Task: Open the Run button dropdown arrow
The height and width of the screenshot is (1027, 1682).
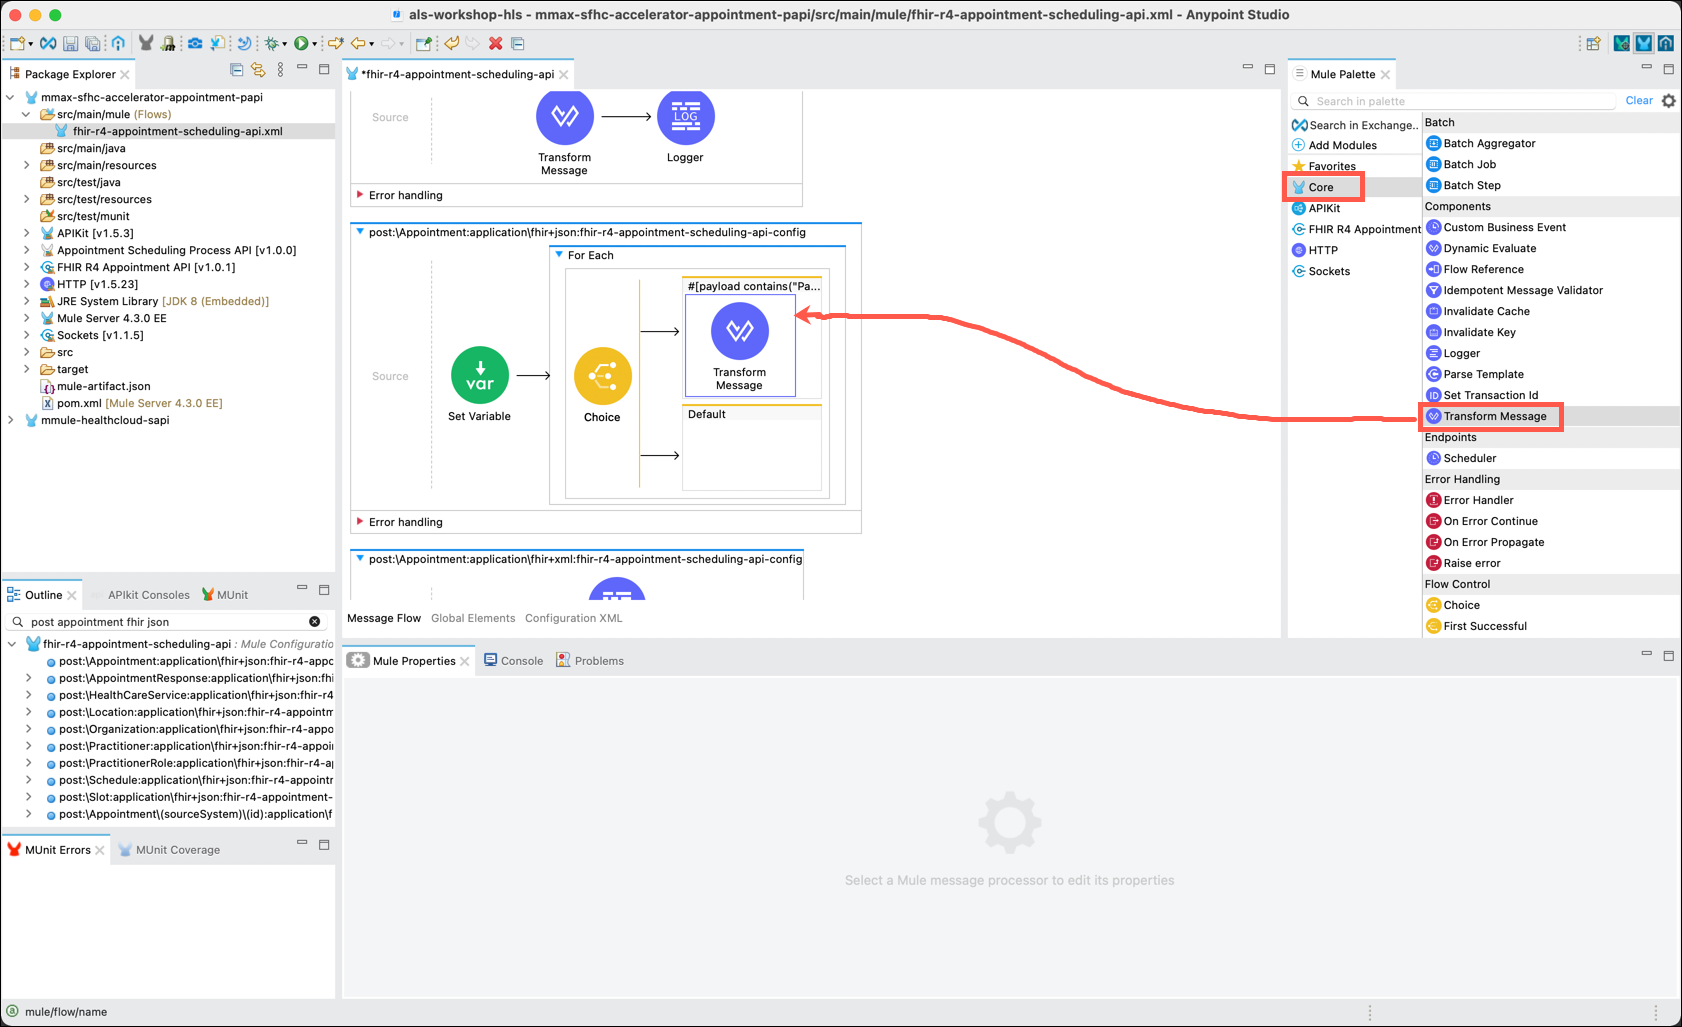Action: point(313,44)
